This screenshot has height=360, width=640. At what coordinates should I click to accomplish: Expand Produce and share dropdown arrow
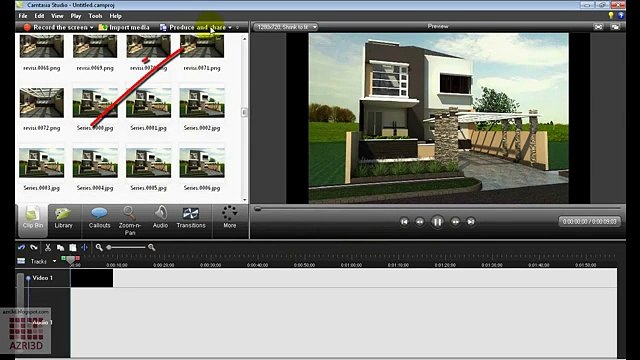tap(230, 27)
